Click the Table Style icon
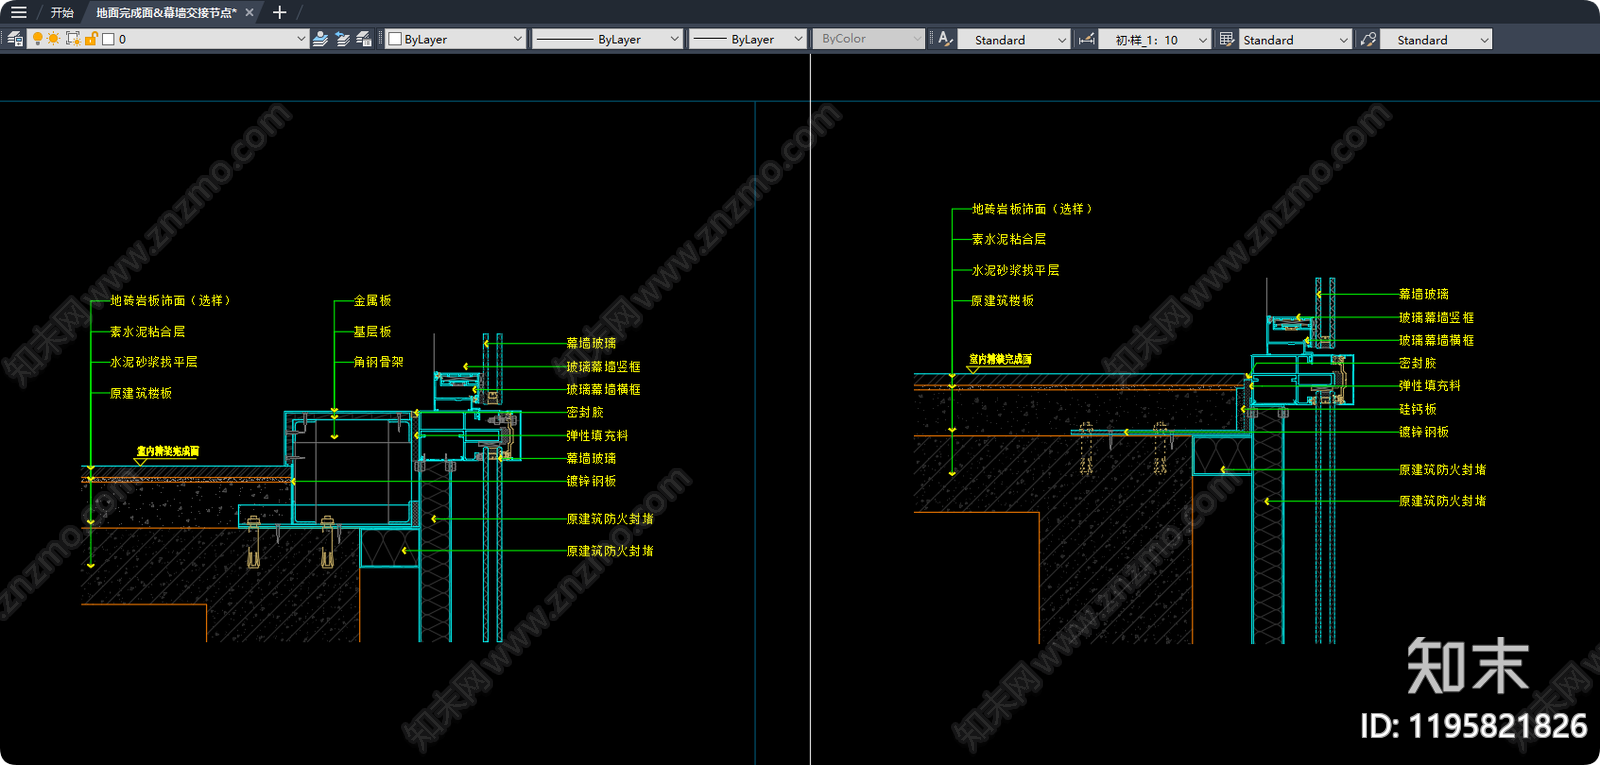The height and width of the screenshot is (765, 1600). [x=1227, y=39]
